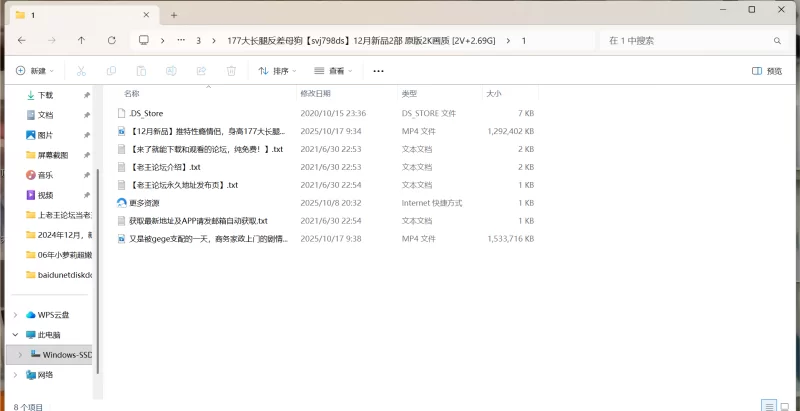Open a new tab with plus button

pyautogui.click(x=173, y=15)
